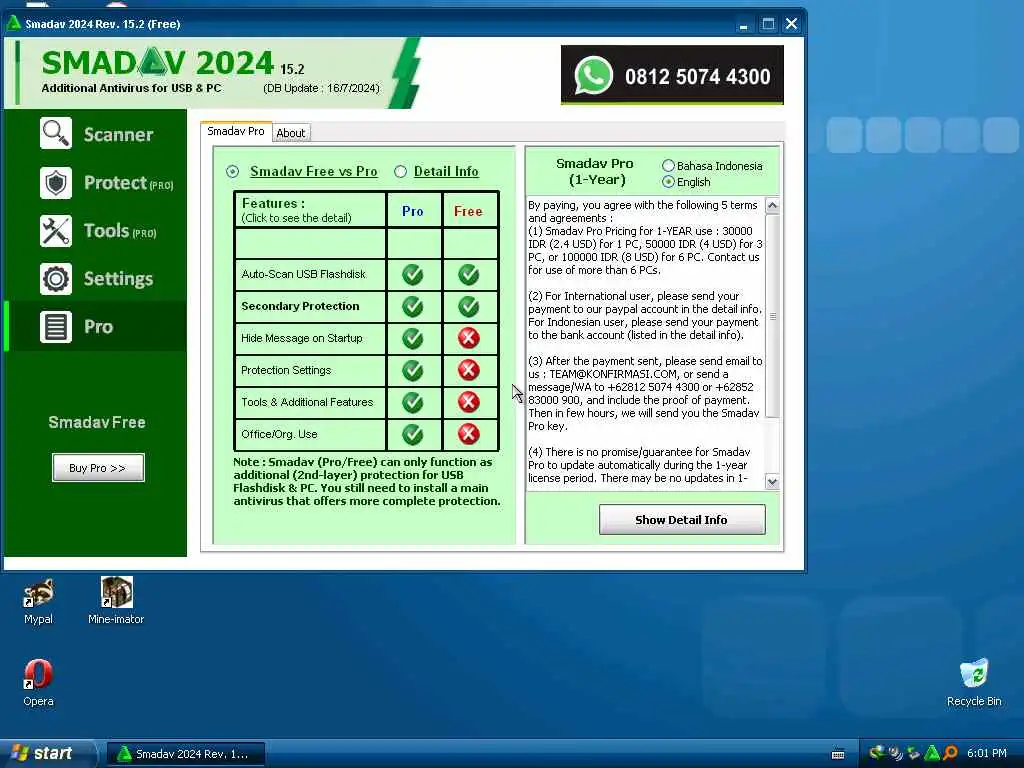Viewport: 1024px width, 768px height.
Task: Click the keyboard icon in taskbar
Action: click(x=838, y=754)
